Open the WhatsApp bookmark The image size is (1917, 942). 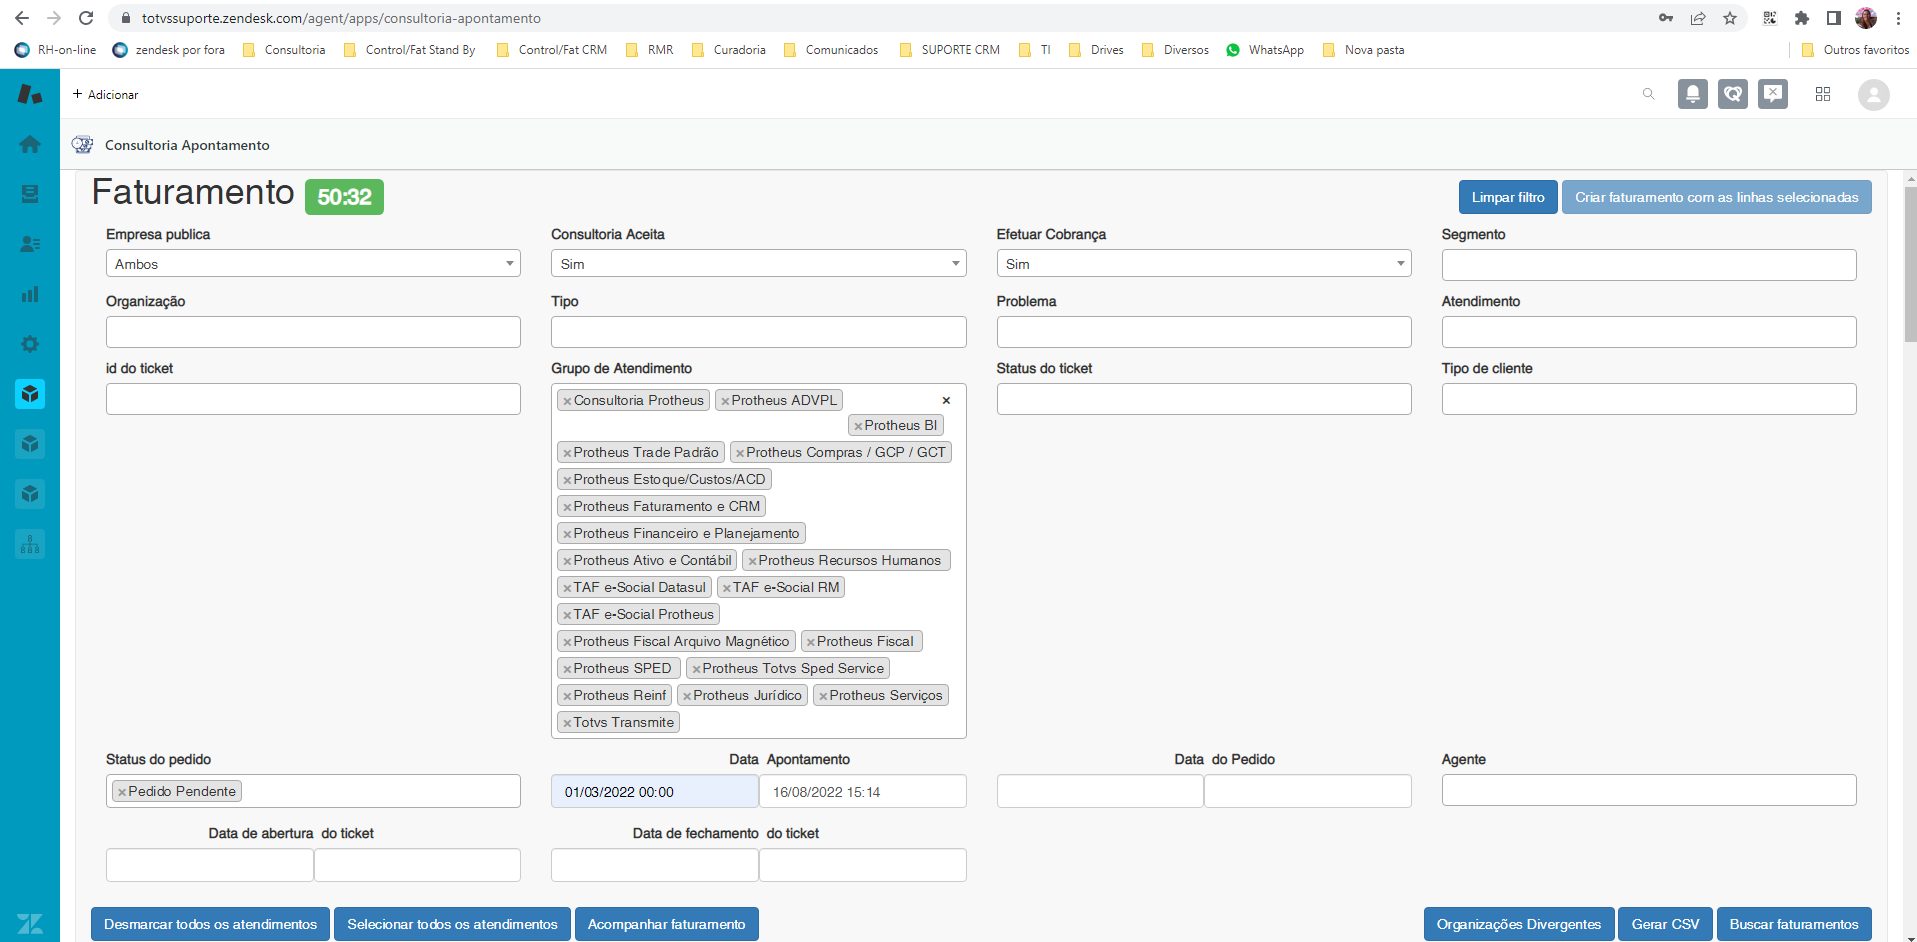tap(1265, 50)
